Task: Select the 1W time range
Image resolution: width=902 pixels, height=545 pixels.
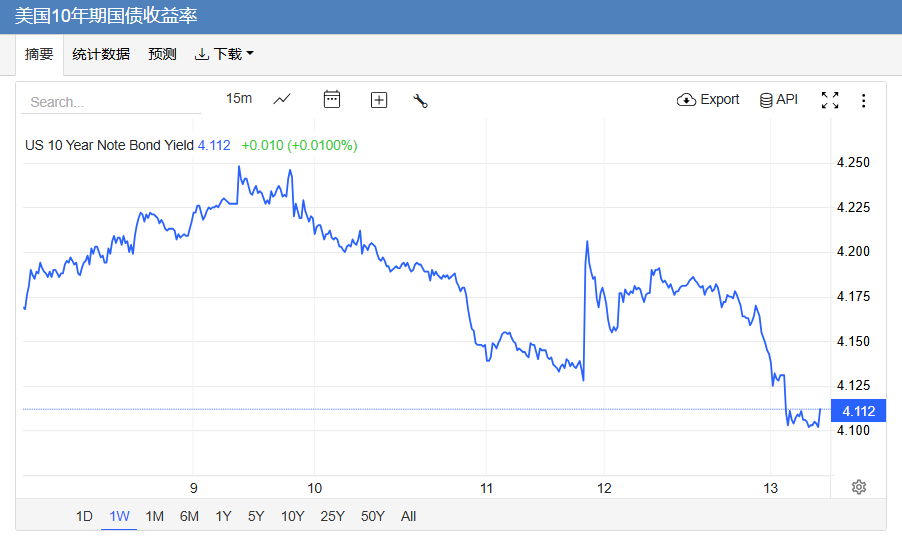Action: point(120,516)
